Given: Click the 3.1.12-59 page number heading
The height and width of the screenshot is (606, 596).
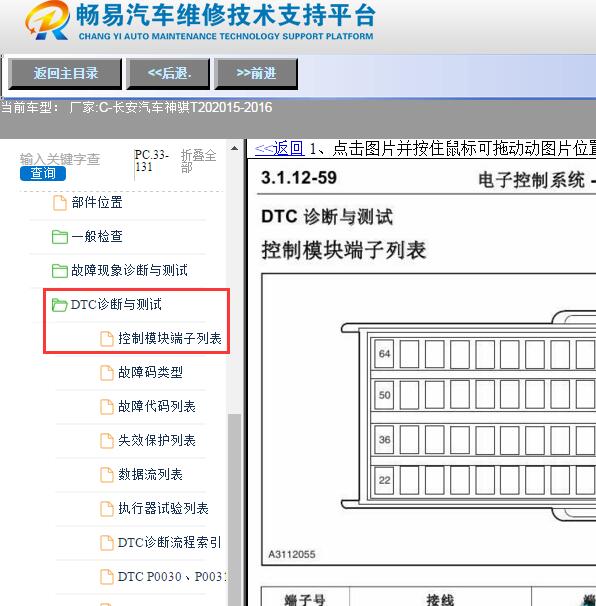Looking at the screenshot, I should 299,178.
